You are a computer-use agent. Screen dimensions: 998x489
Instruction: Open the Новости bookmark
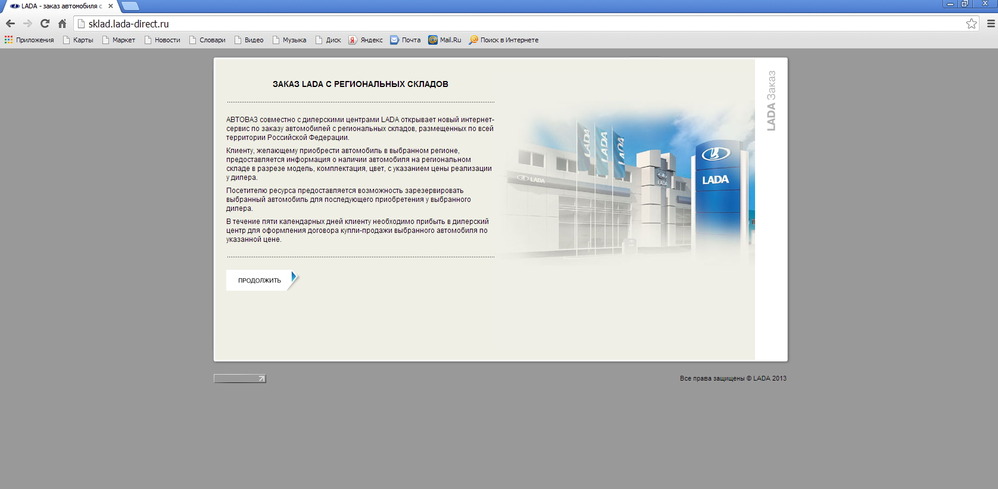tap(162, 39)
